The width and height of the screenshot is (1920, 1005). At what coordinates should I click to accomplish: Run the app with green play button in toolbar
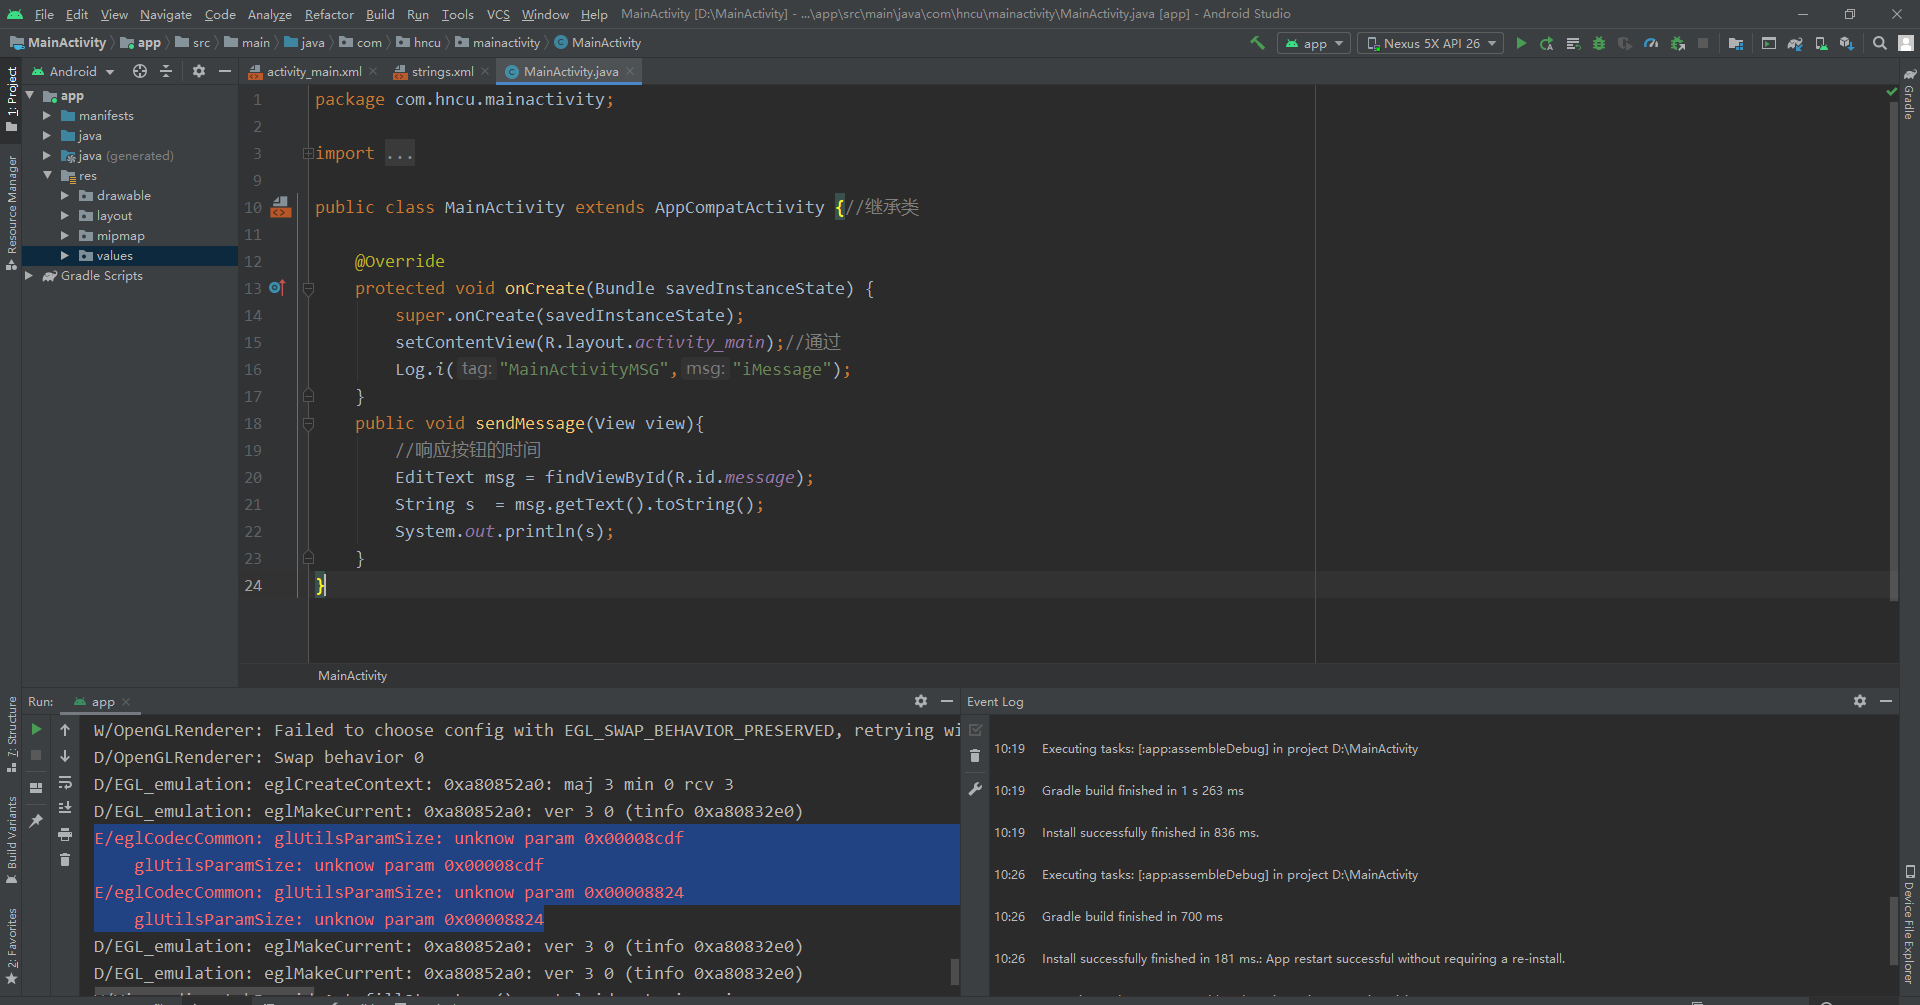point(1521,43)
